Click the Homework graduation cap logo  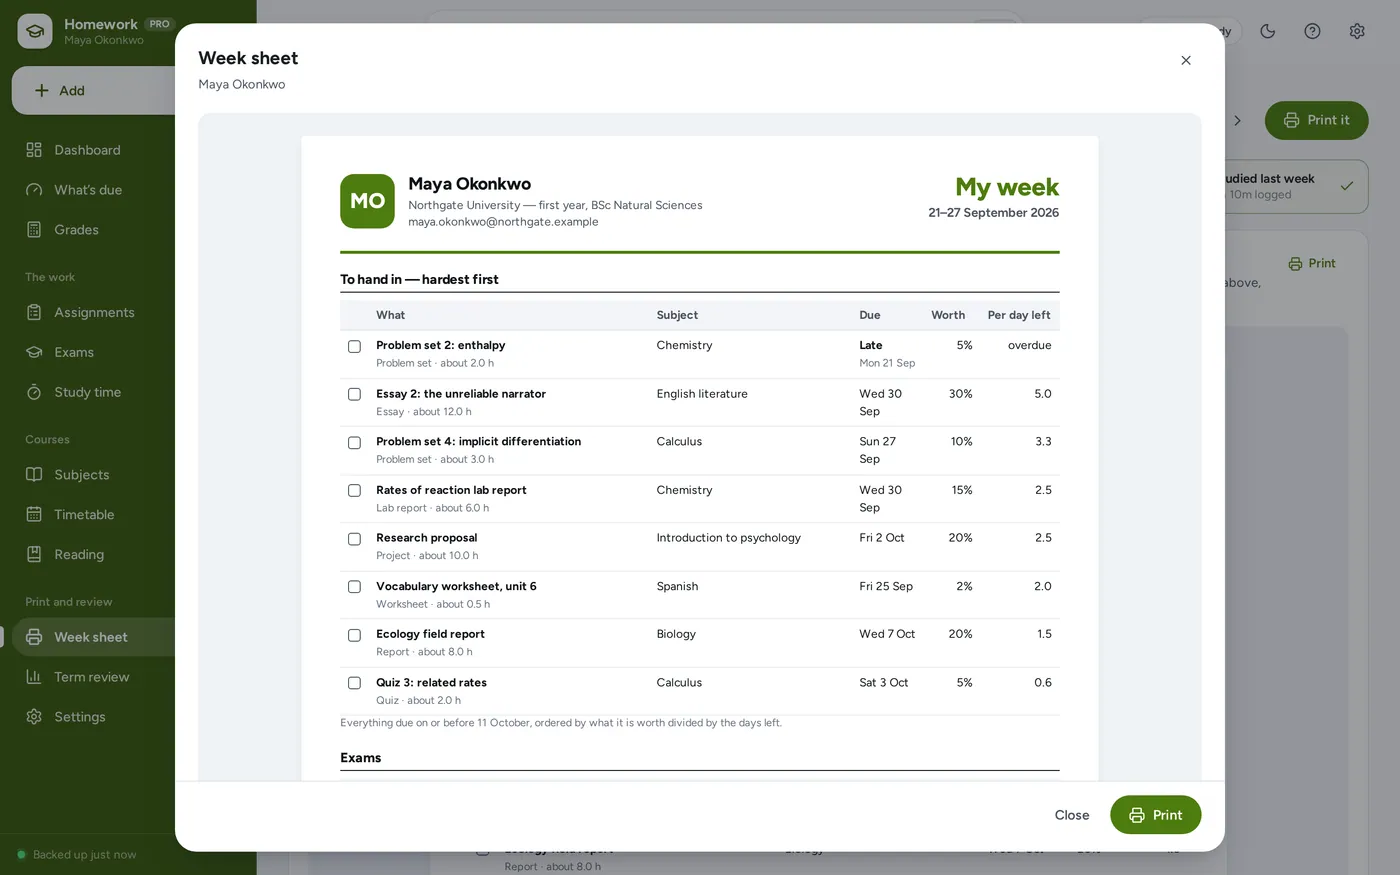pyautogui.click(x=35, y=31)
